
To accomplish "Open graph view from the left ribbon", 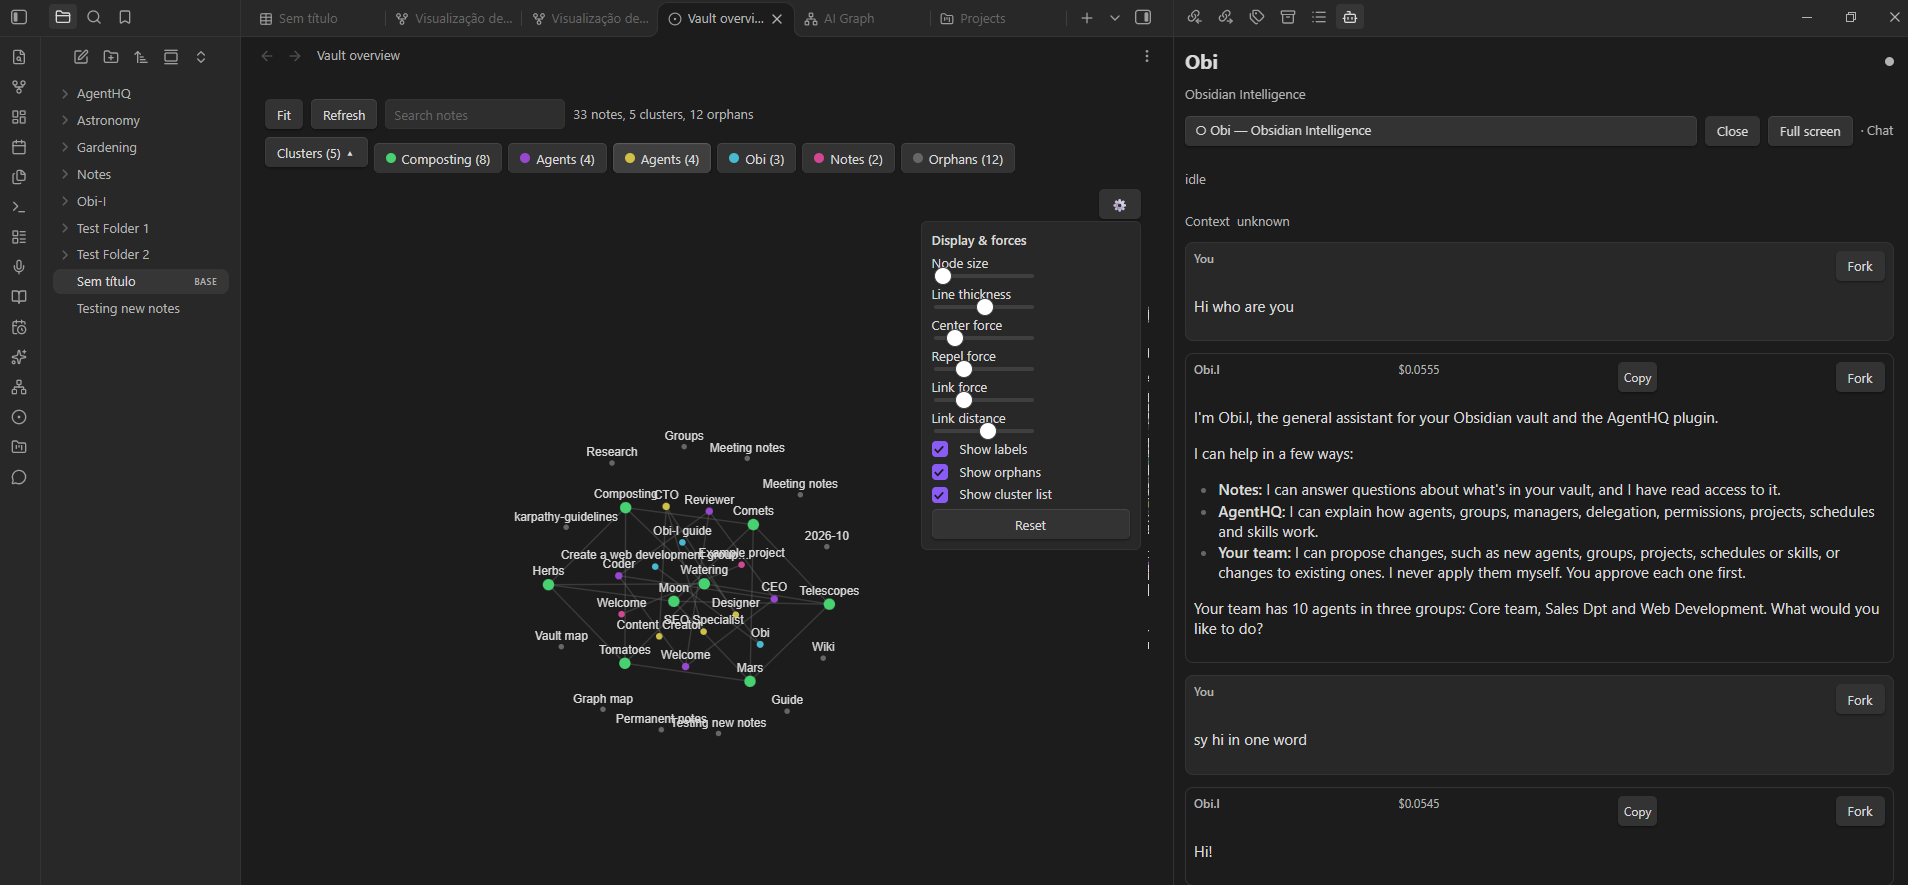I will coord(19,87).
